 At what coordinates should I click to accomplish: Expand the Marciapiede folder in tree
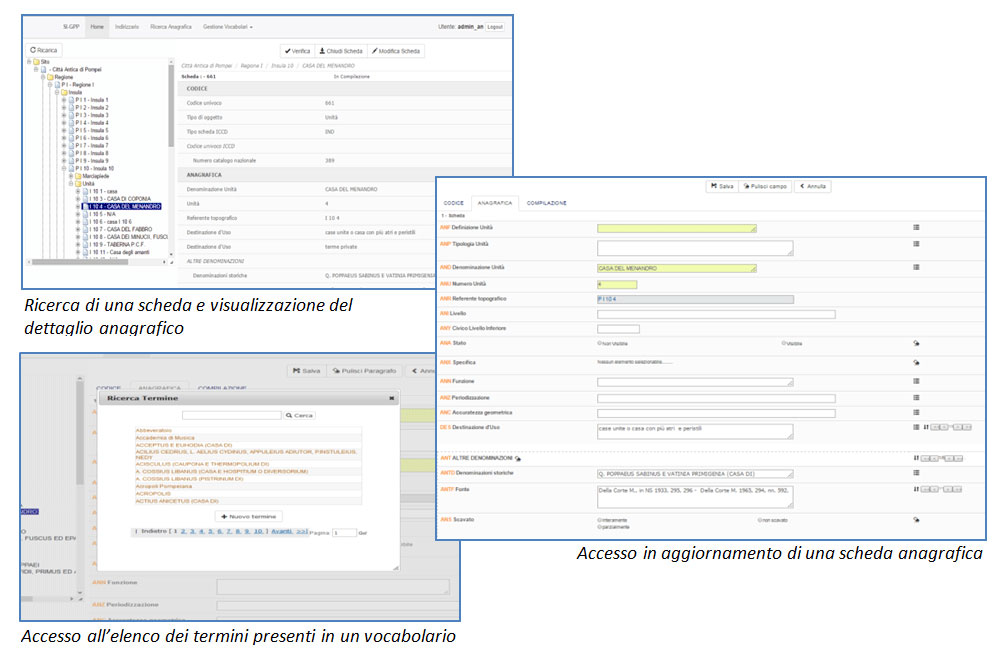(x=71, y=175)
